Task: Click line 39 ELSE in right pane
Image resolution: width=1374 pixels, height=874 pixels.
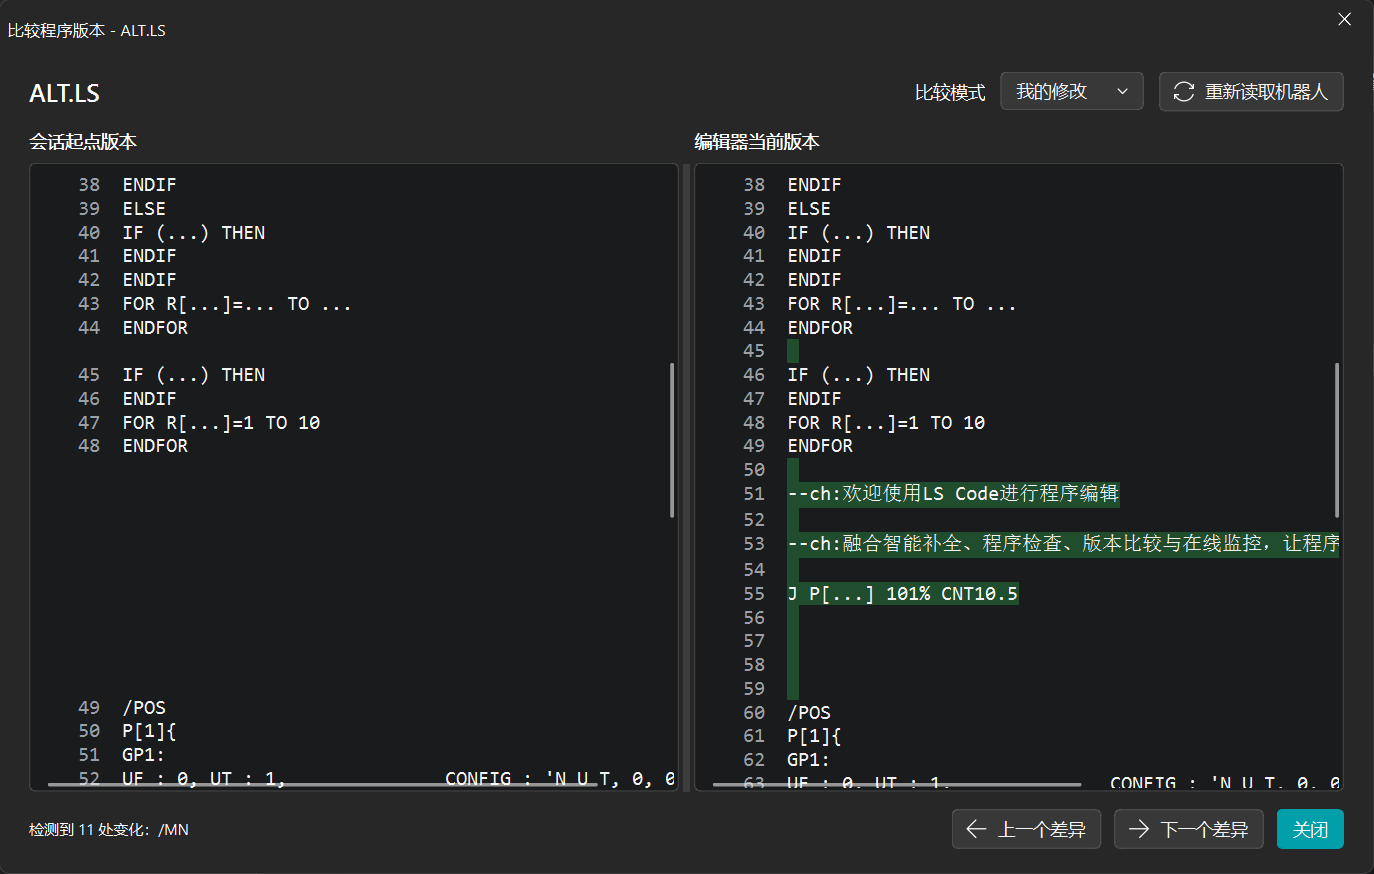Action: coord(809,209)
